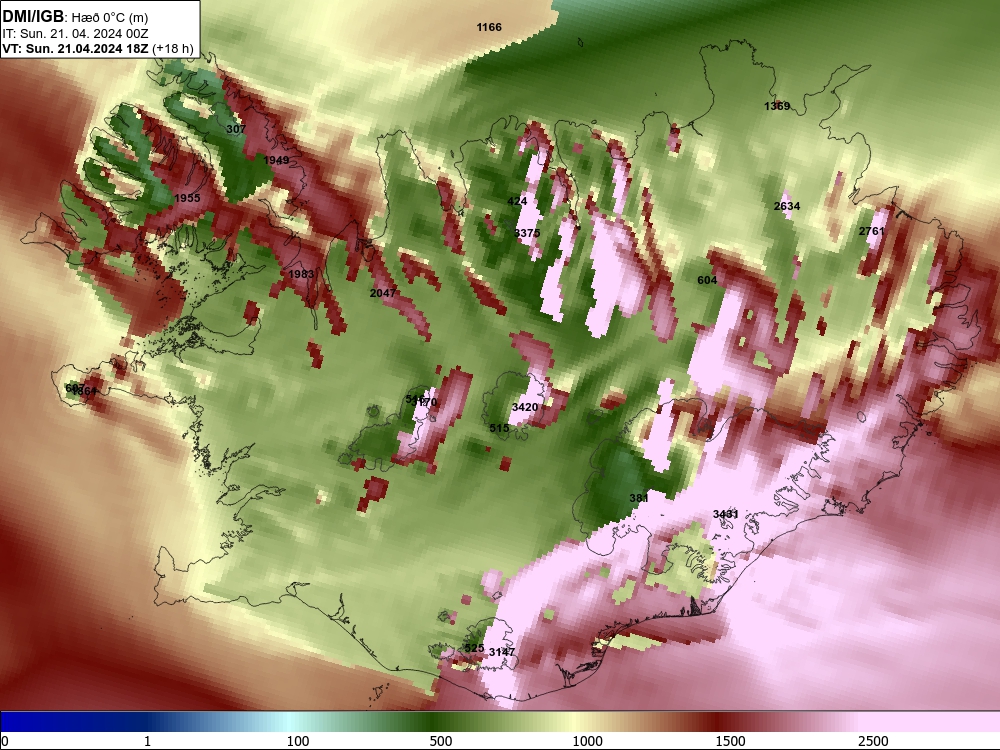Click the 3431 height label
Screen dimensions: 1000x750
[725, 514]
